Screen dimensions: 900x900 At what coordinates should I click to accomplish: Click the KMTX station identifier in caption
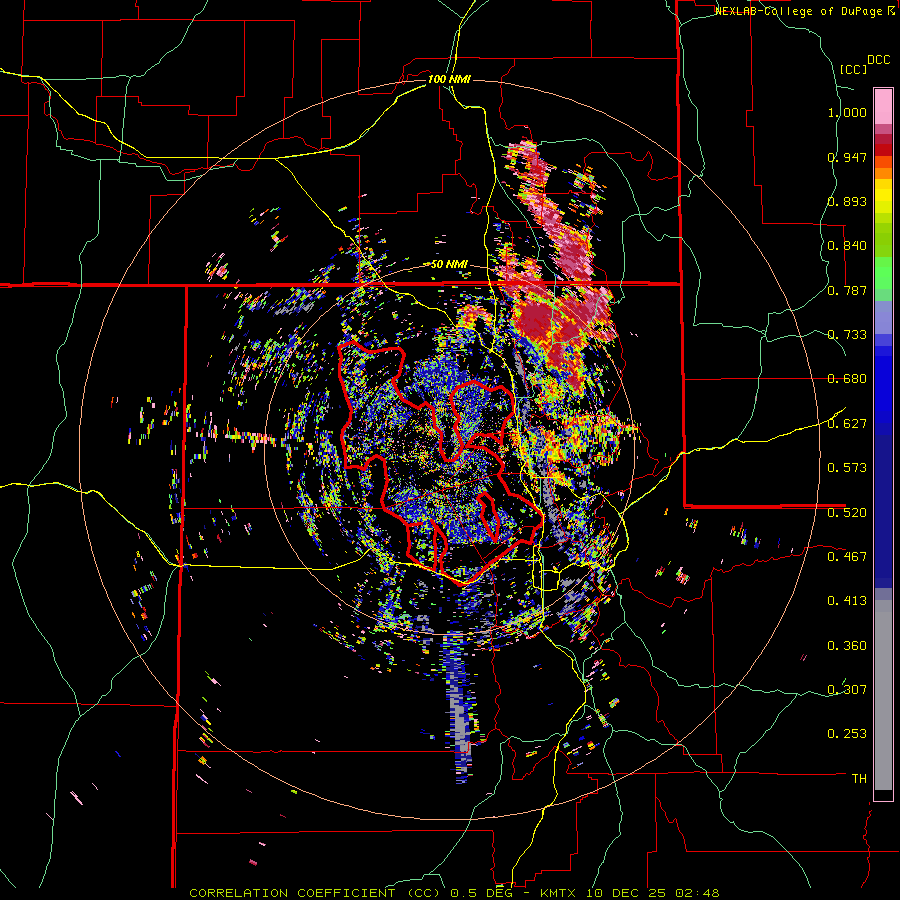pyautogui.click(x=560, y=893)
